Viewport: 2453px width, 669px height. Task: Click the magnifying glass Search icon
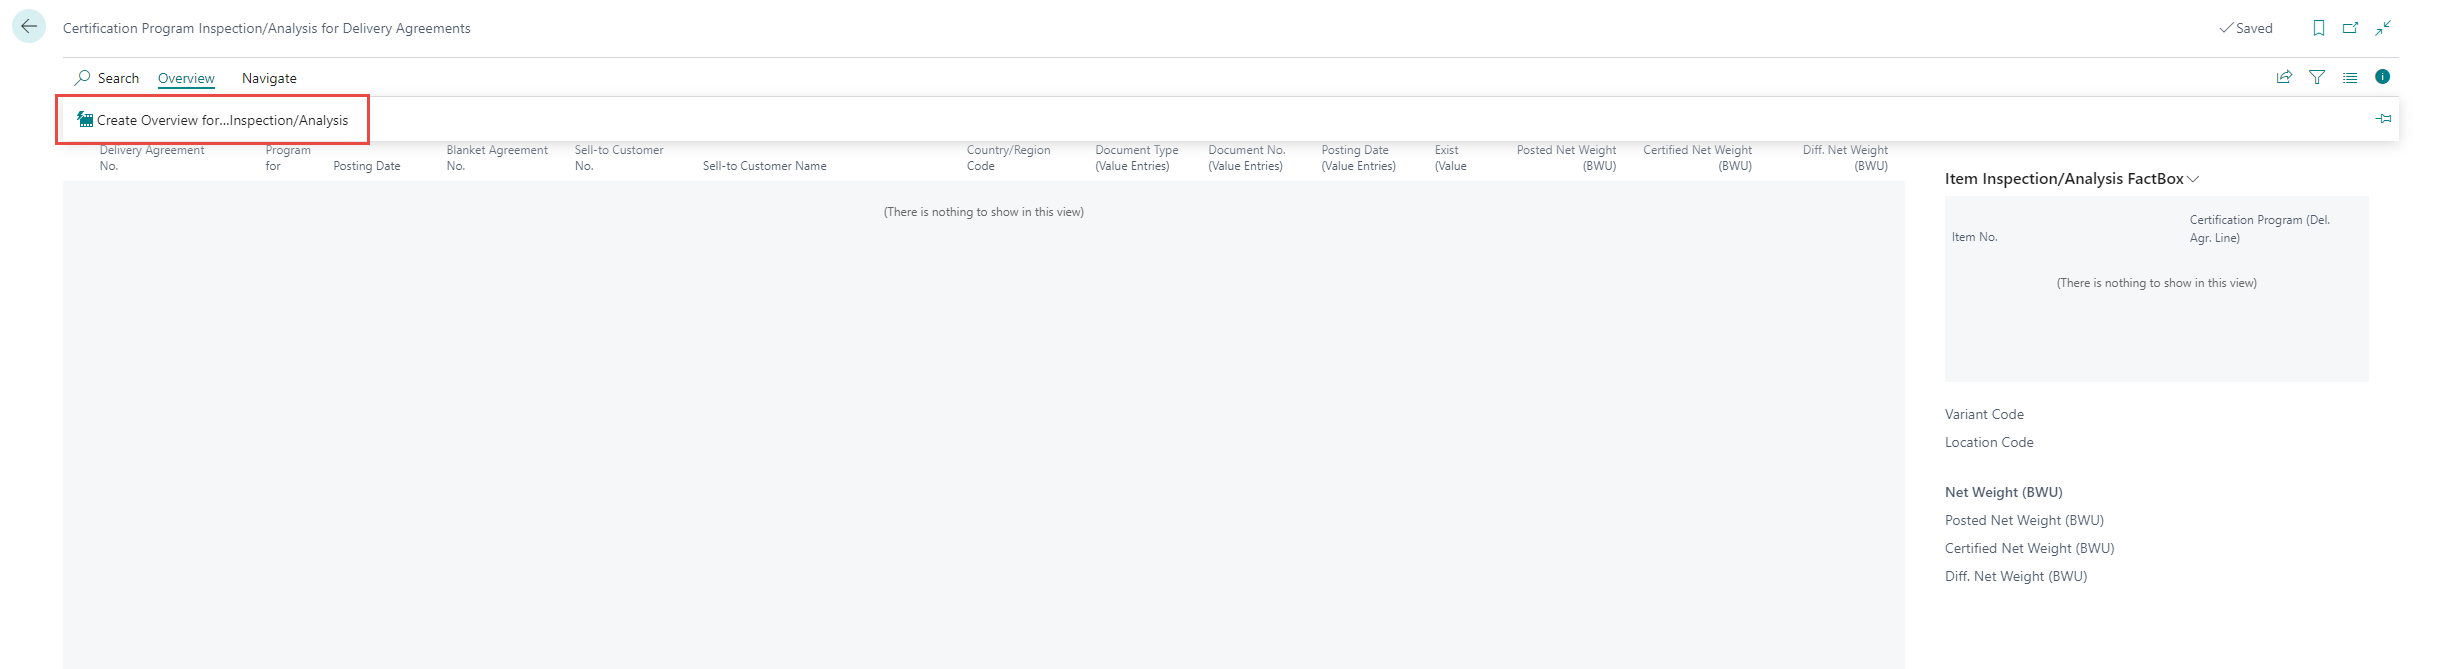pos(83,78)
